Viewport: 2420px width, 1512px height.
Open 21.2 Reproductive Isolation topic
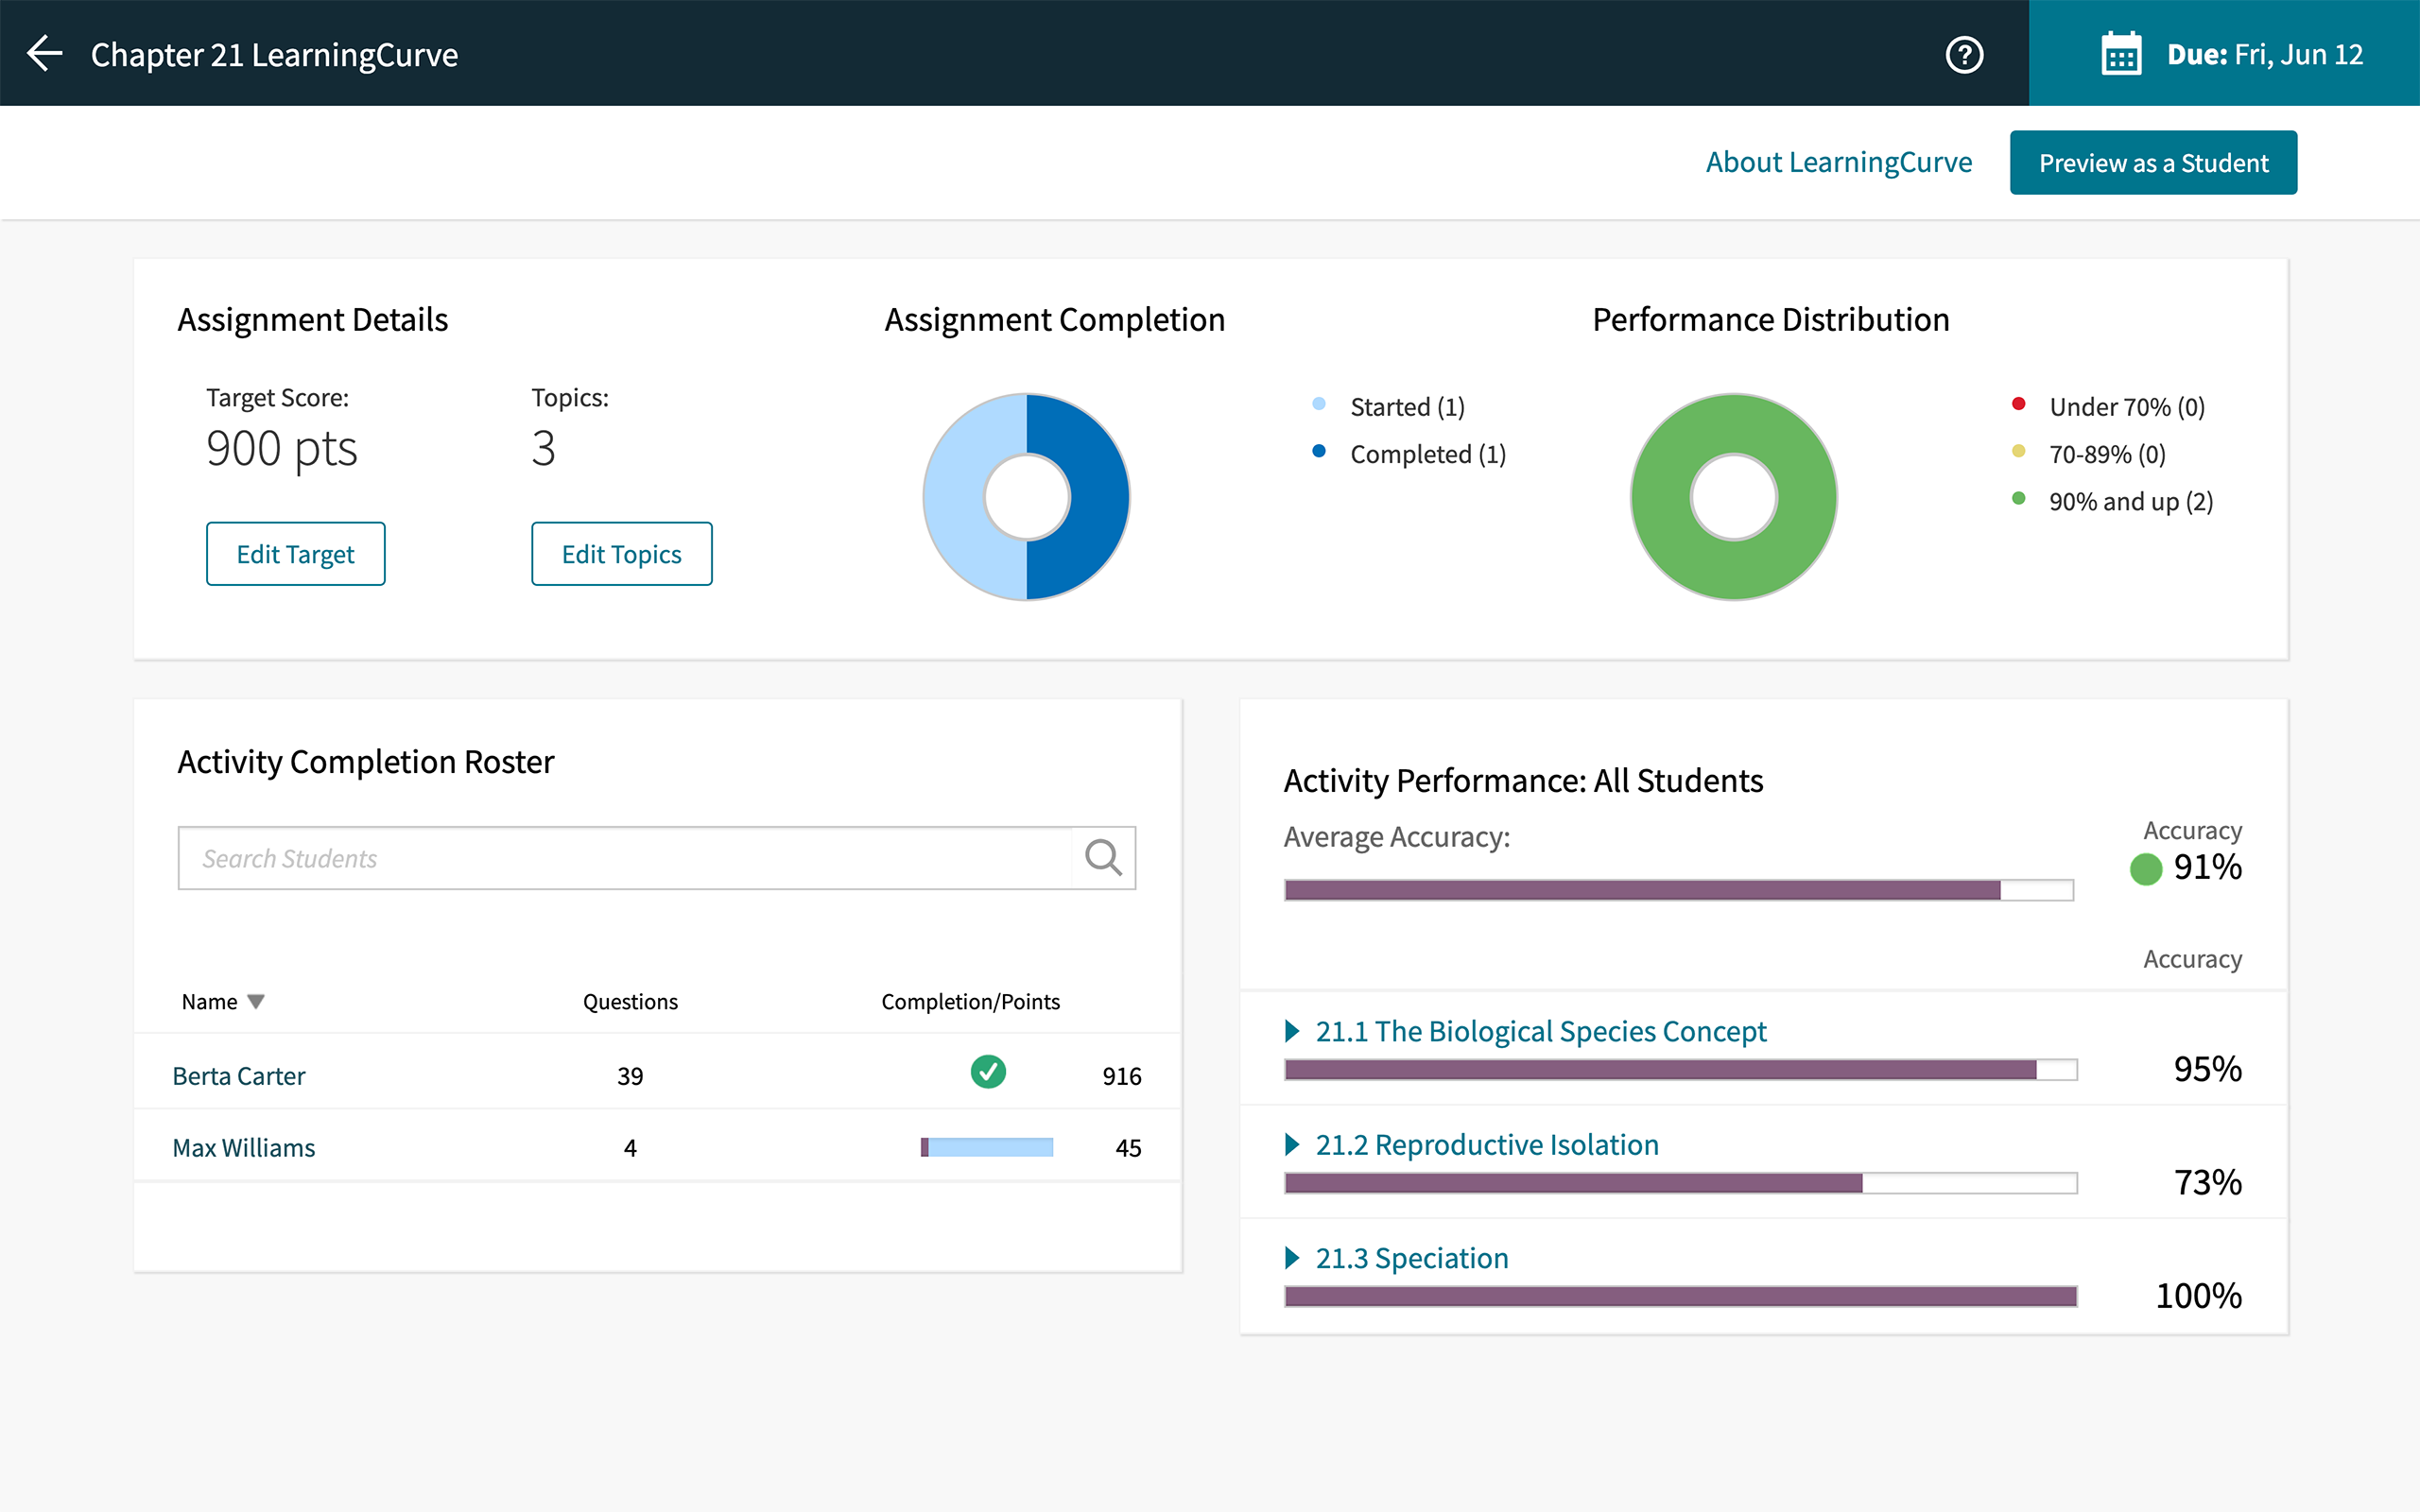pyautogui.click(x=1487, y=1144)
